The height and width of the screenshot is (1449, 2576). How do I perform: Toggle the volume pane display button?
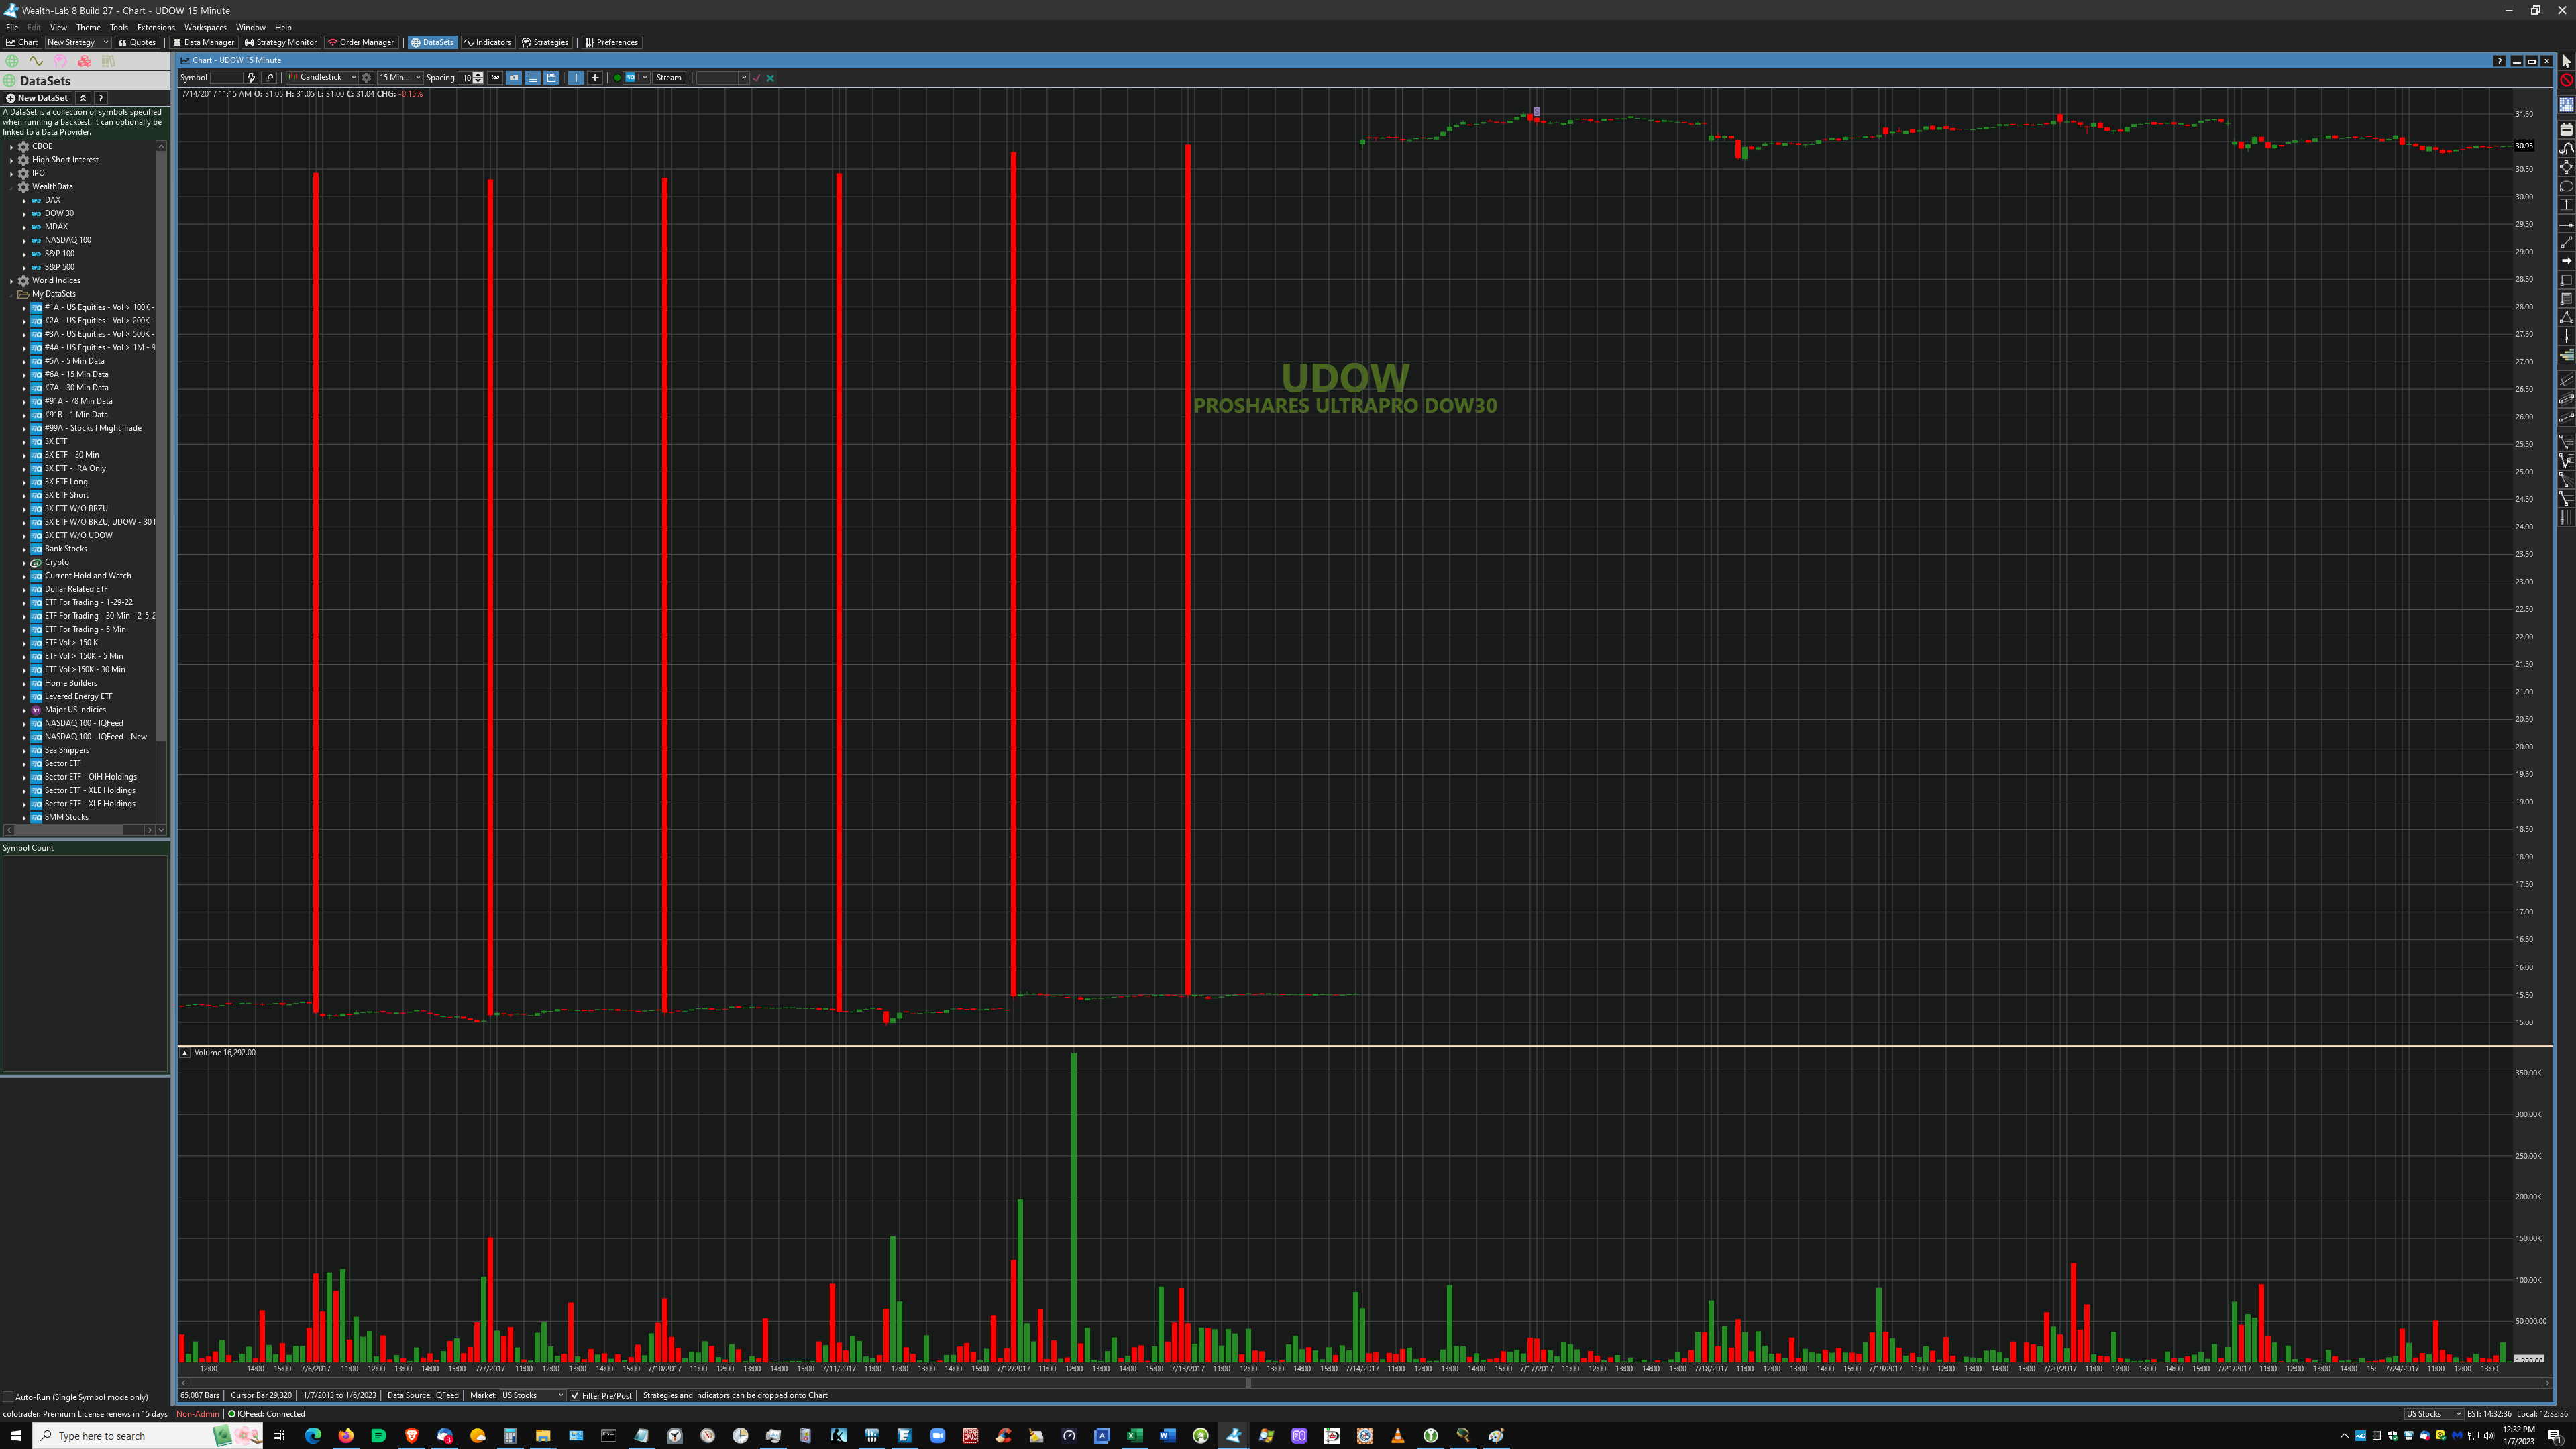click(x=533, y=78)
